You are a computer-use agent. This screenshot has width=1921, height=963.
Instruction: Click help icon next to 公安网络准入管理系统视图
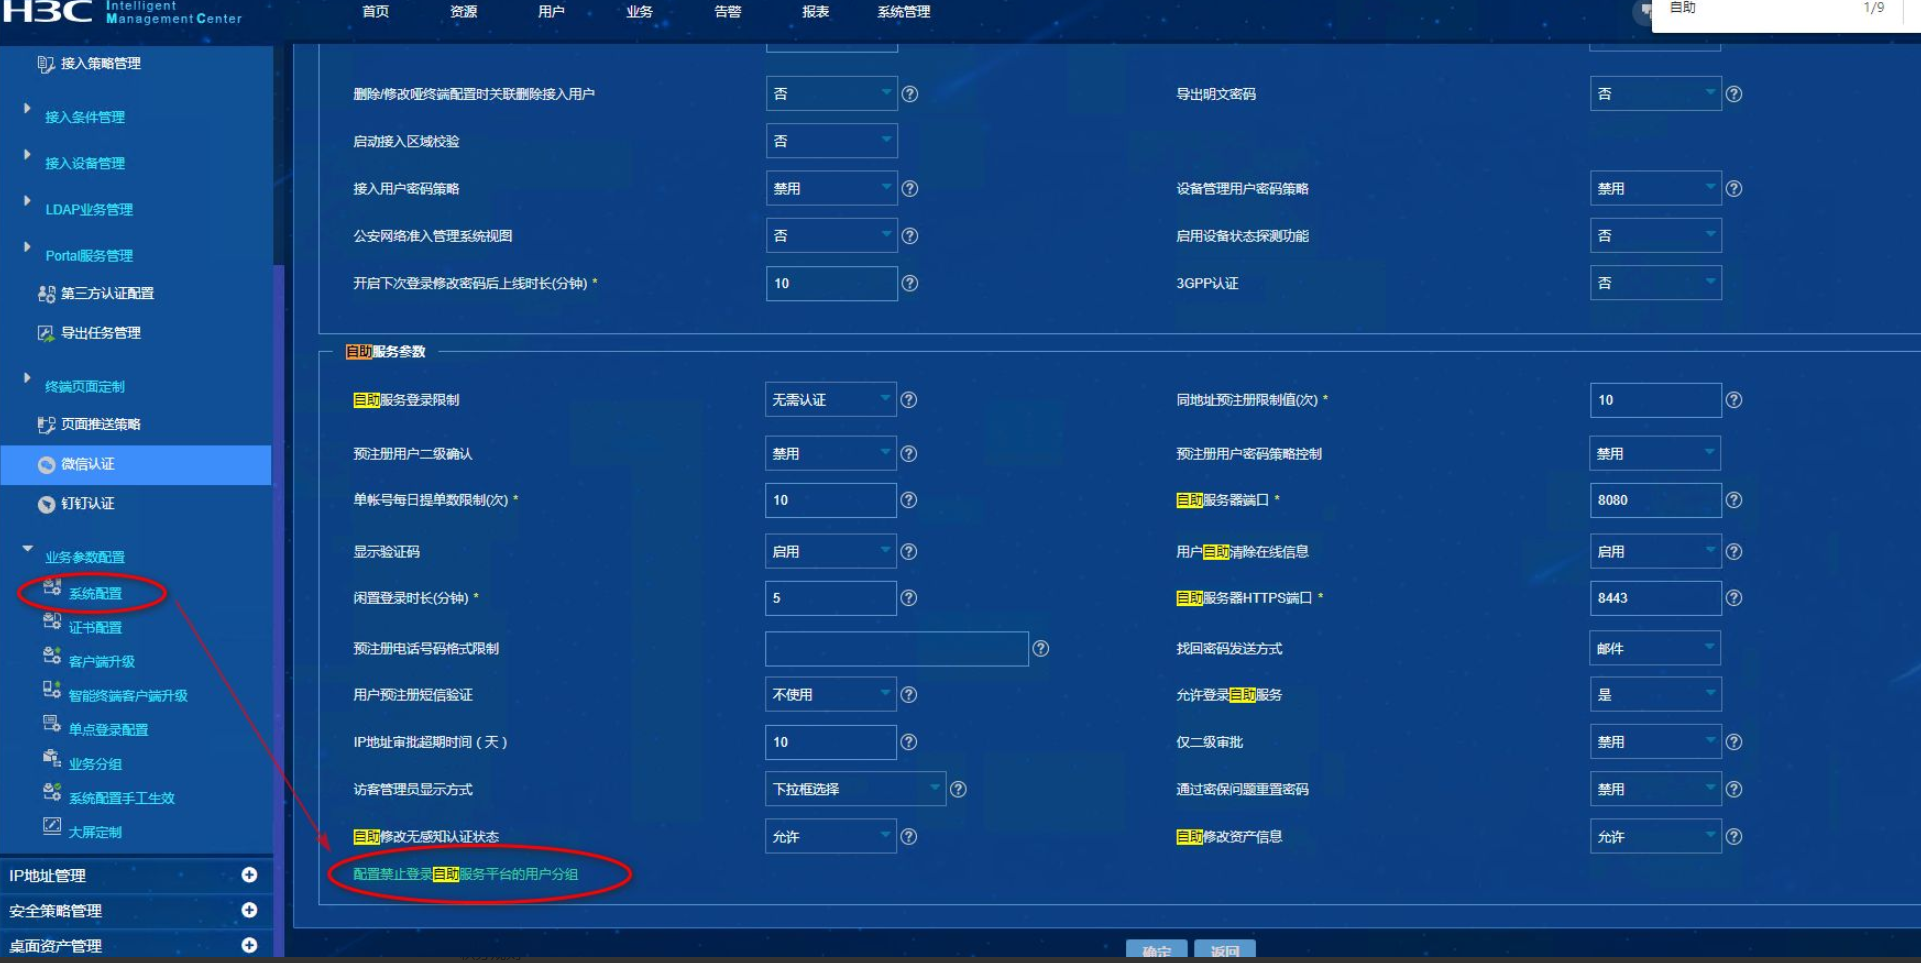[x=910, y=236]
